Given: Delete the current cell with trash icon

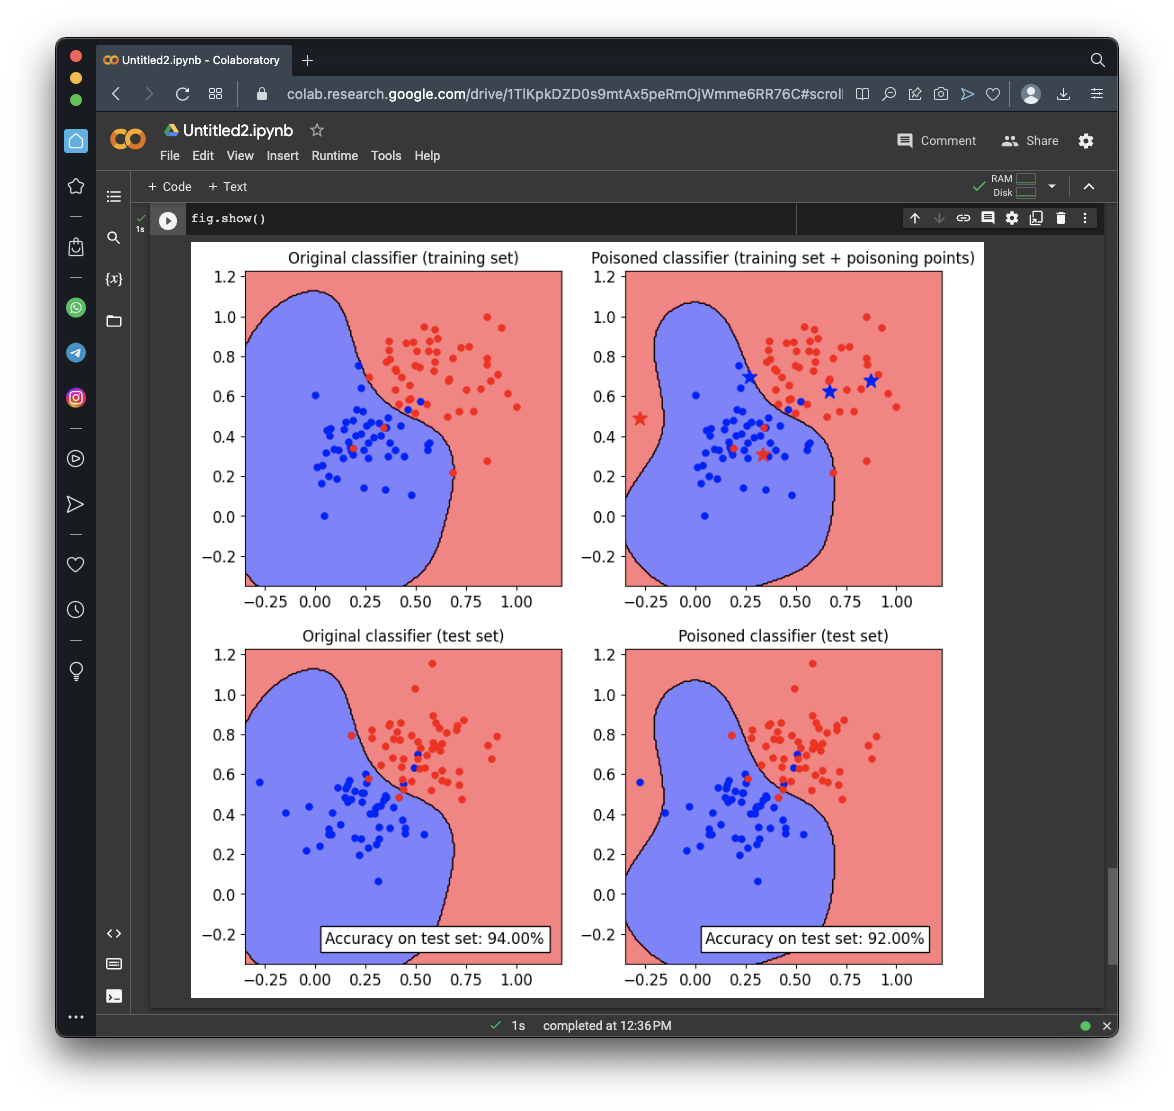Looking at the screenshot, I should click(x=1061, y=218).
